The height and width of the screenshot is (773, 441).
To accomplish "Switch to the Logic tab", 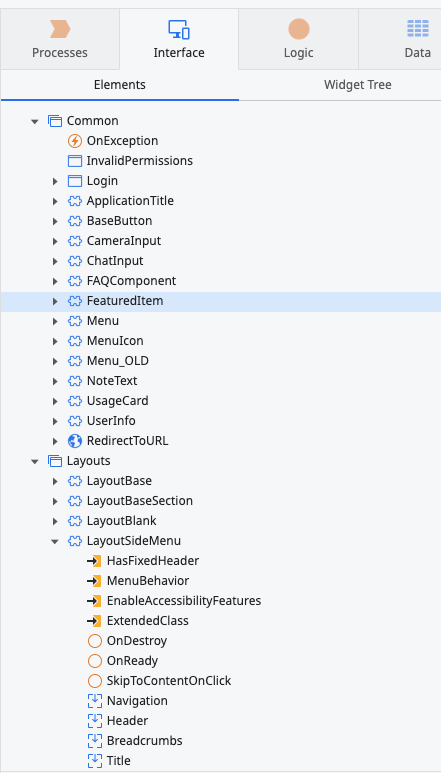I will (x=299, y=39).
